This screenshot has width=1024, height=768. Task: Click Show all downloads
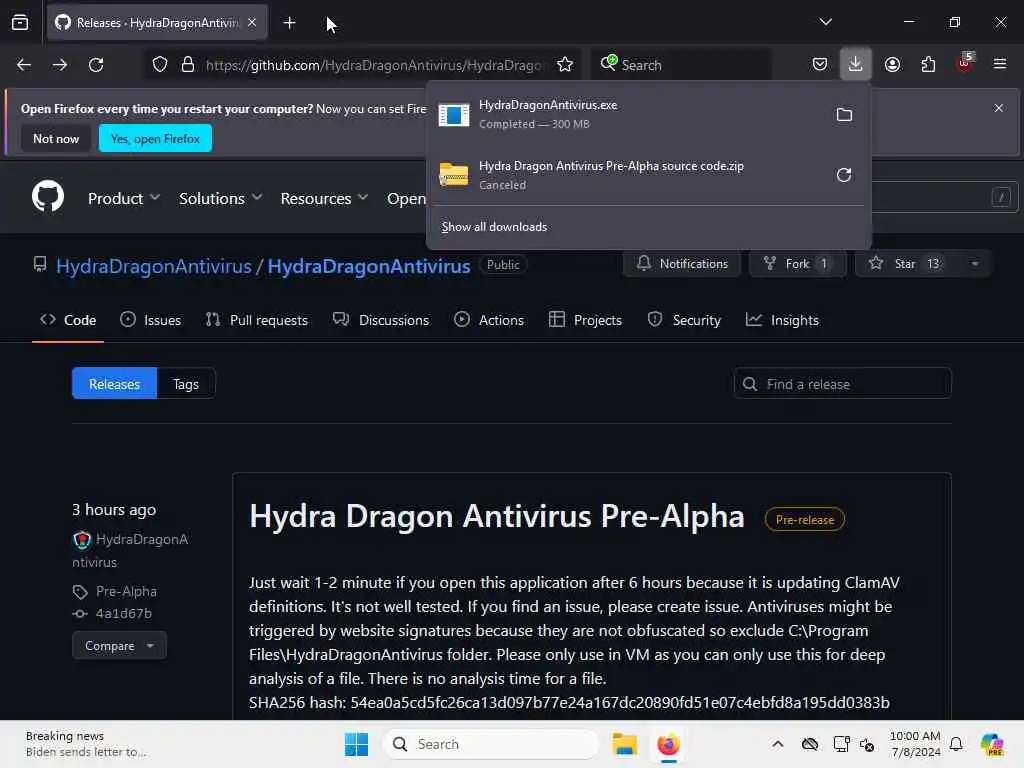(494, 227)
